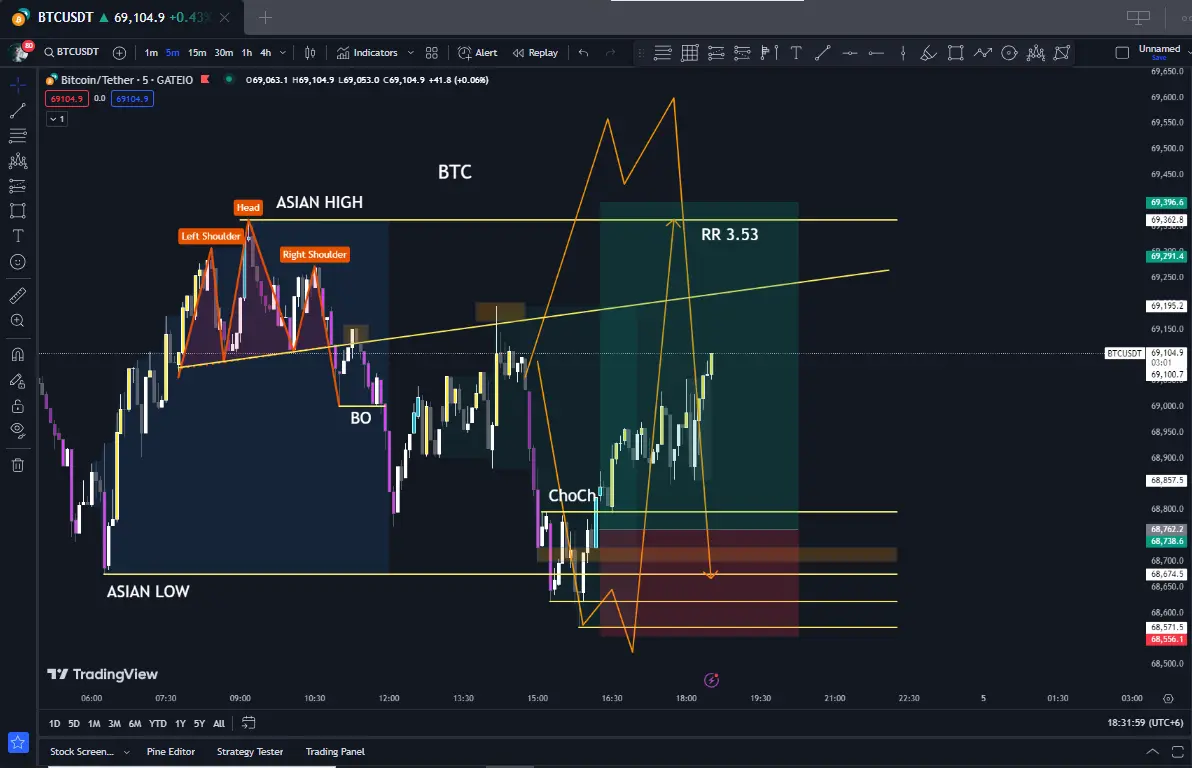The height and width of the screenshot is (768, 1192).
Task: Select head and shoulders pattern in favorites toolbar
Action: pyautogui.click(x=1035, y=52)
